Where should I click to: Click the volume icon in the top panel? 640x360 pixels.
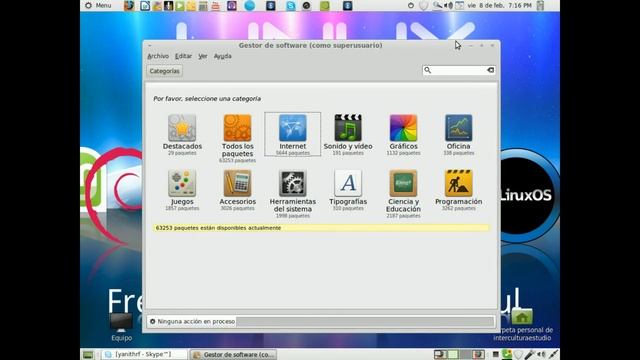449,6
